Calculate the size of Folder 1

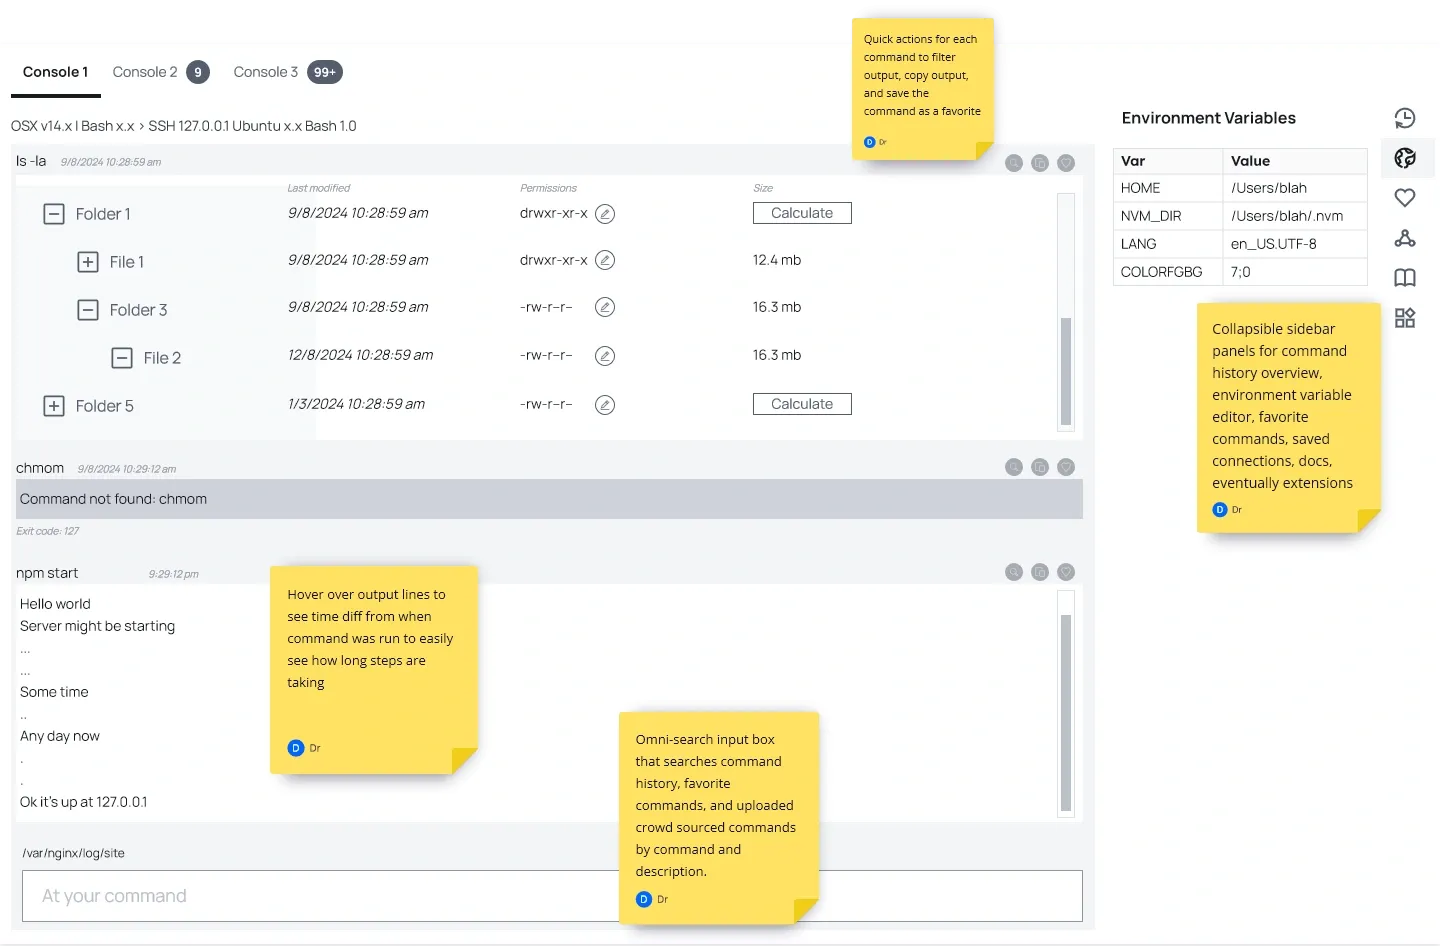802,213
